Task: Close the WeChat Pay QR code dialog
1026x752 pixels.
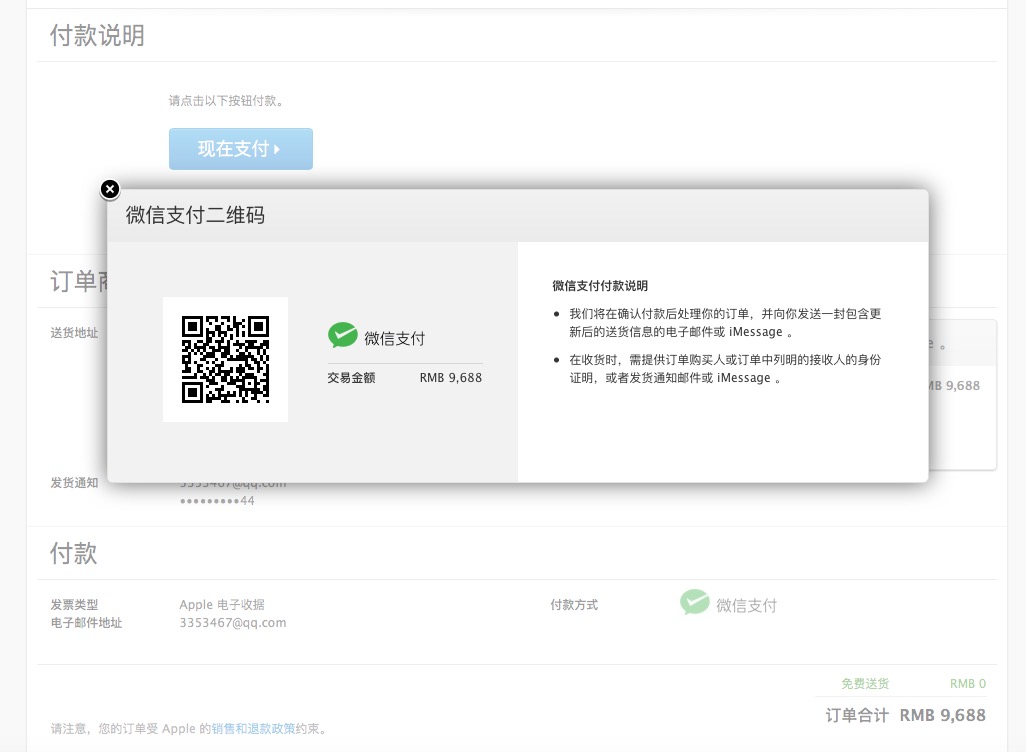Action: [110, 189]
